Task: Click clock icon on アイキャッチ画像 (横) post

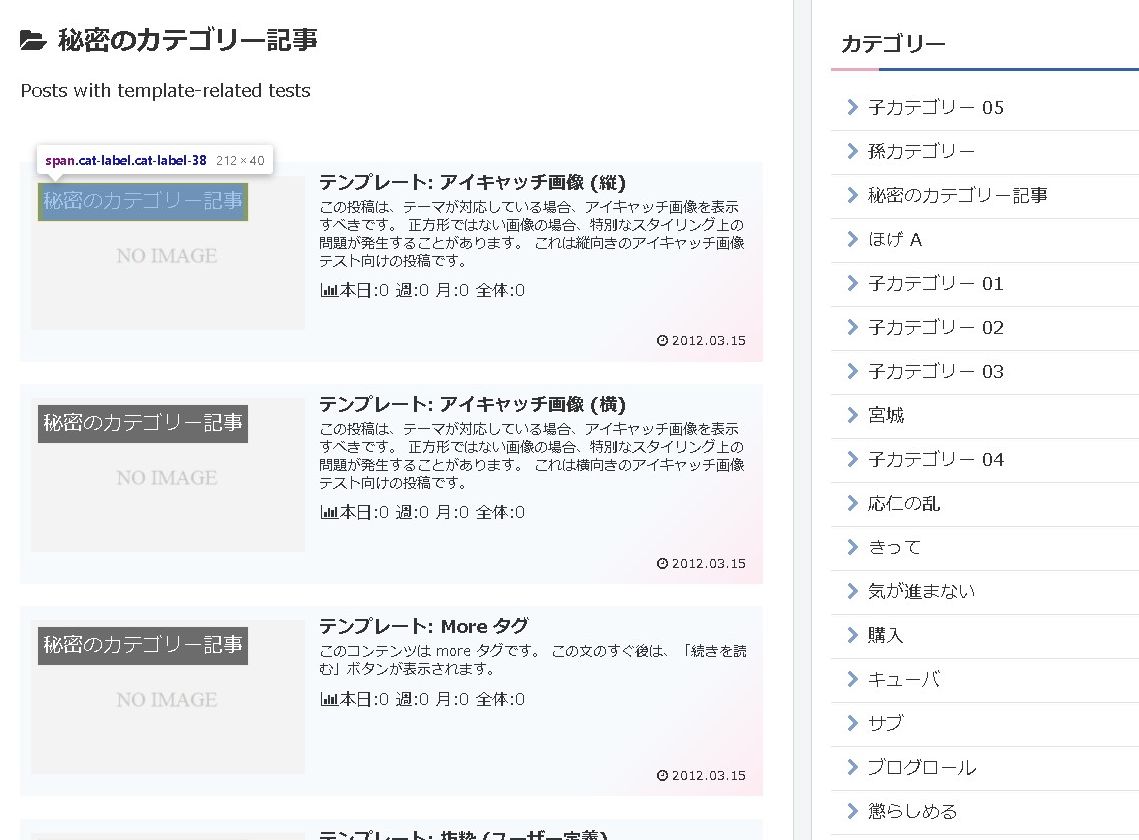Action: tap(662, 563)
